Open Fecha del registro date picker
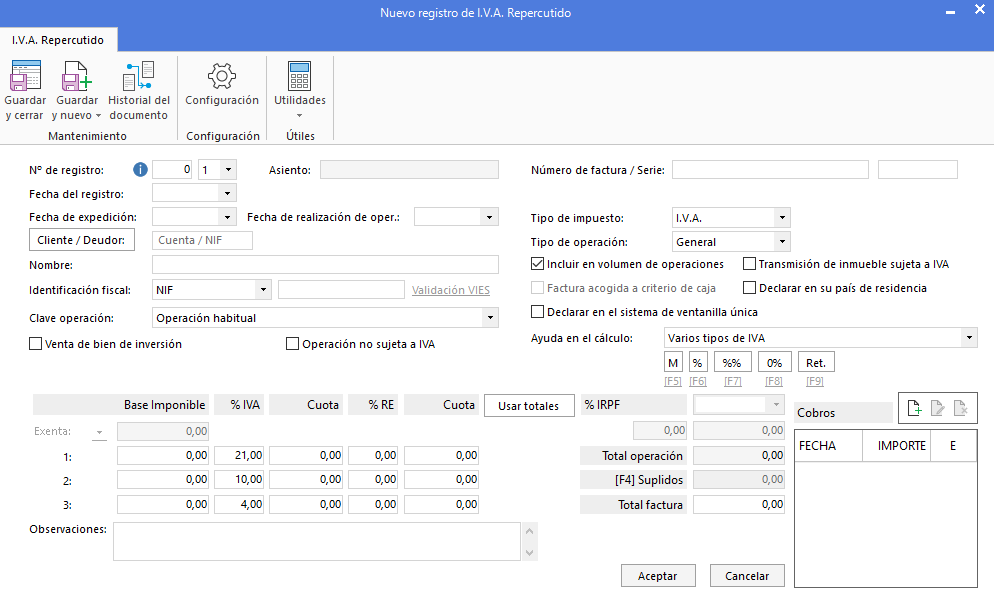The image size is (994, 603). (x=228, y=193)
